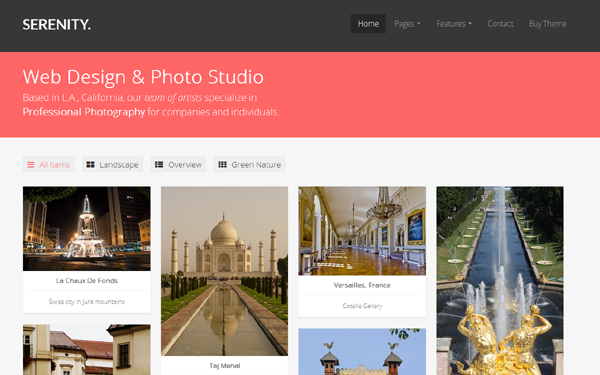Click the Taj Mahal title
The image size is (600, 375).
tap(225, 366)
